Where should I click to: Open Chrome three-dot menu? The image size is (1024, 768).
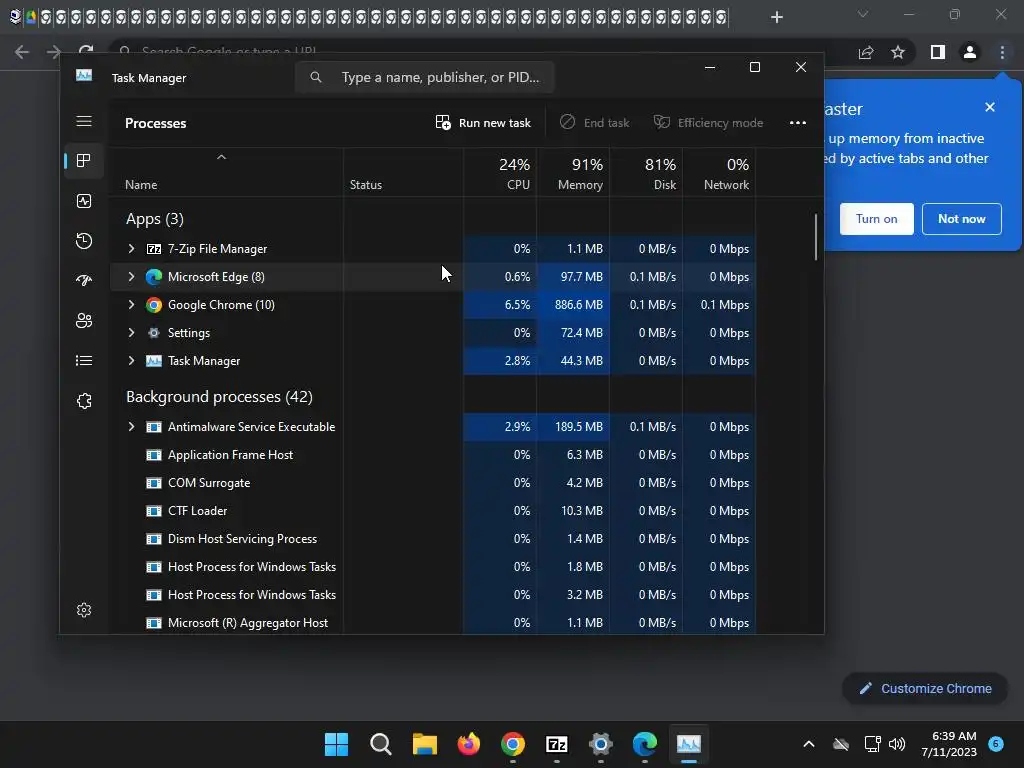click(1002, 52)
